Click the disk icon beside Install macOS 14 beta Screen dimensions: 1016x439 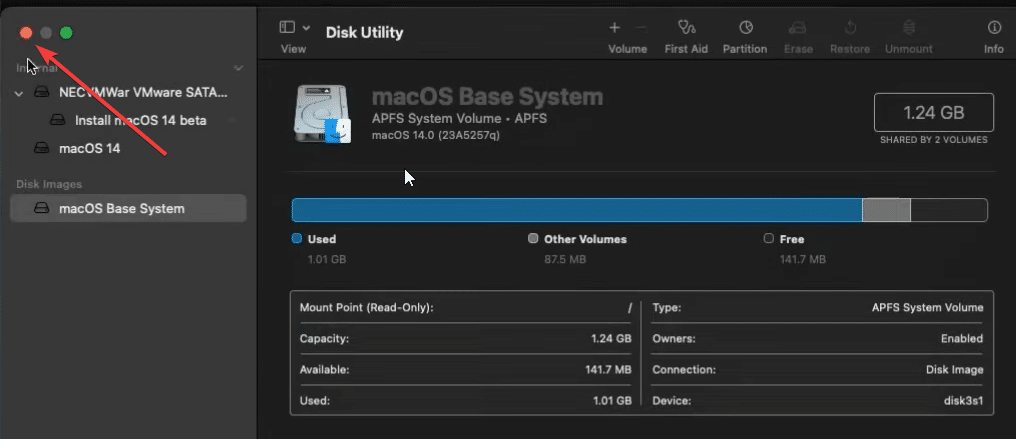click(58, 120)
